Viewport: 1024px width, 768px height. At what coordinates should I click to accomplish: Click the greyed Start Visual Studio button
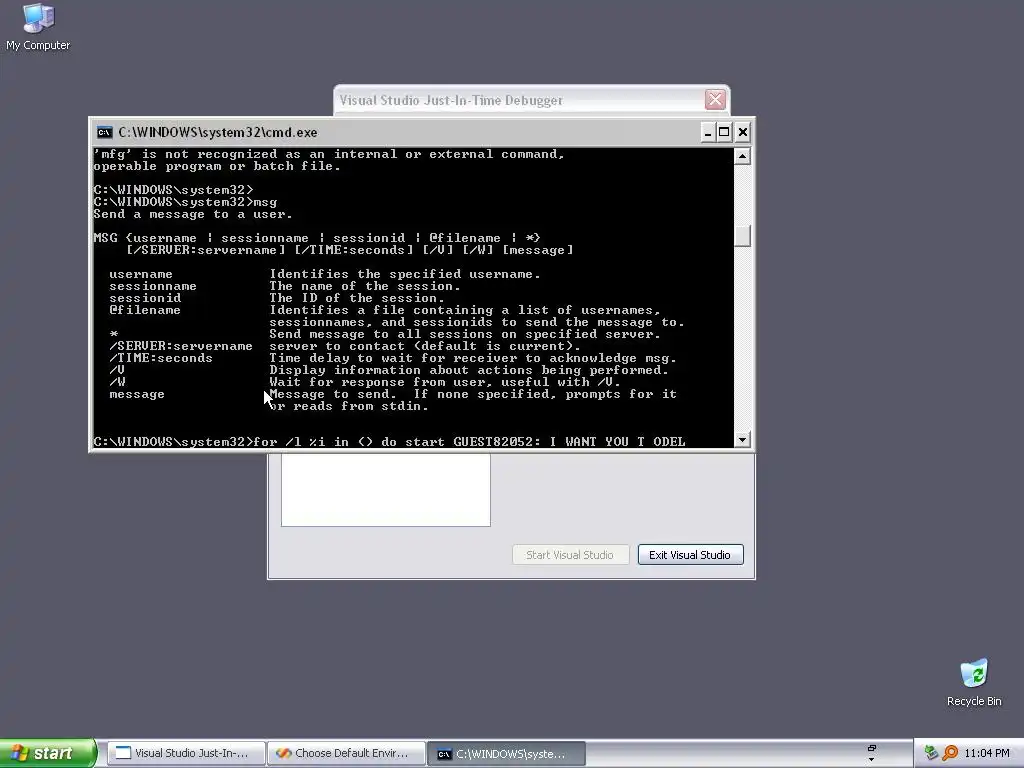coord(570,555)
